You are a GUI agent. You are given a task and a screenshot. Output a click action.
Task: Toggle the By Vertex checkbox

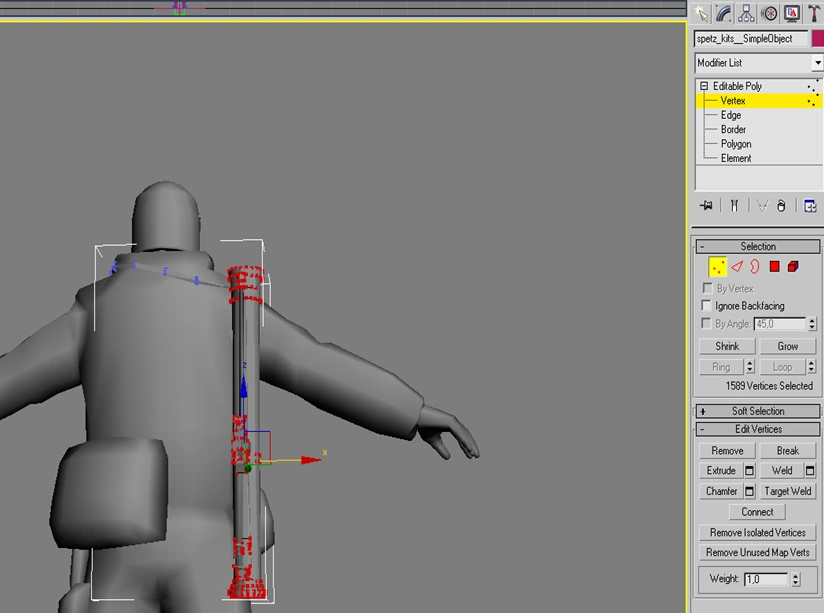(707, 288)
